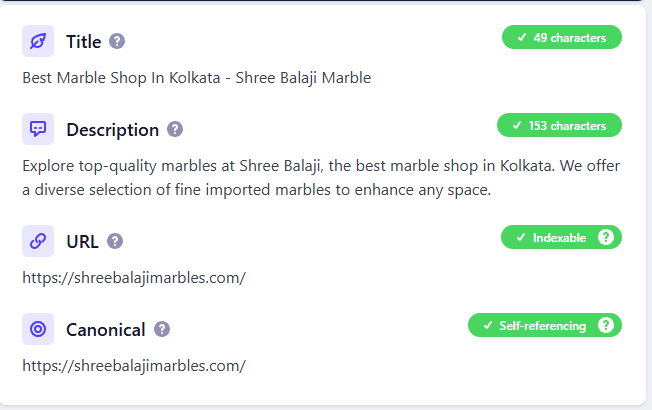The image size is (652, 410).
Task: Click the 153 characters badge
Action: point(559,125)
